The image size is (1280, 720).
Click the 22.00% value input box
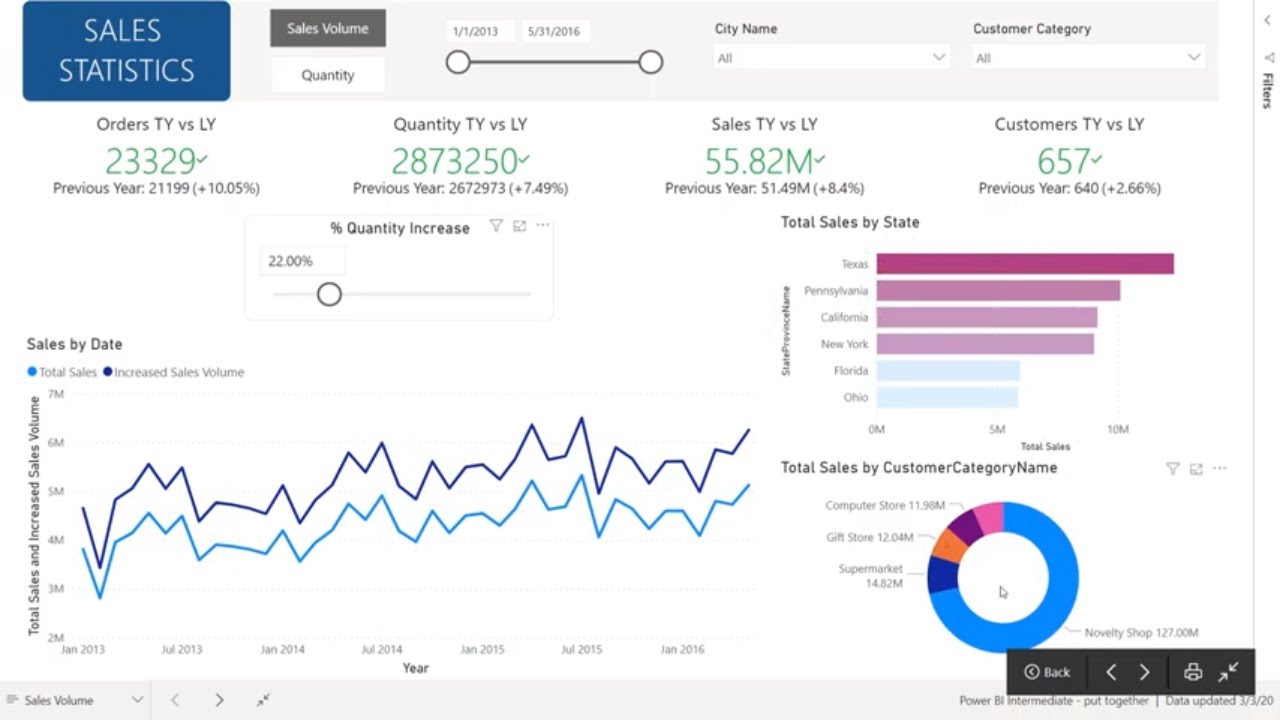pyautogui.click(x=303, y=261)
